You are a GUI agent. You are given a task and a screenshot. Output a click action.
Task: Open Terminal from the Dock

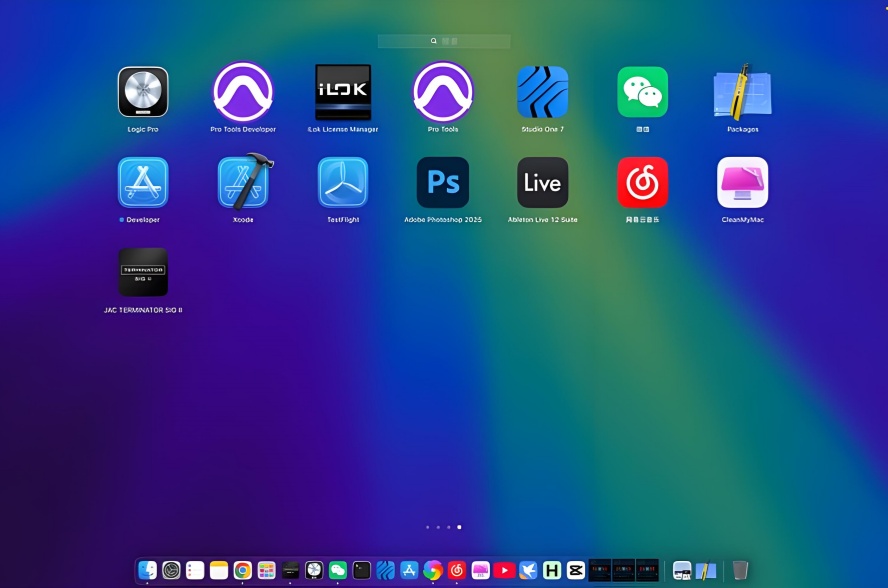[361, 570]
